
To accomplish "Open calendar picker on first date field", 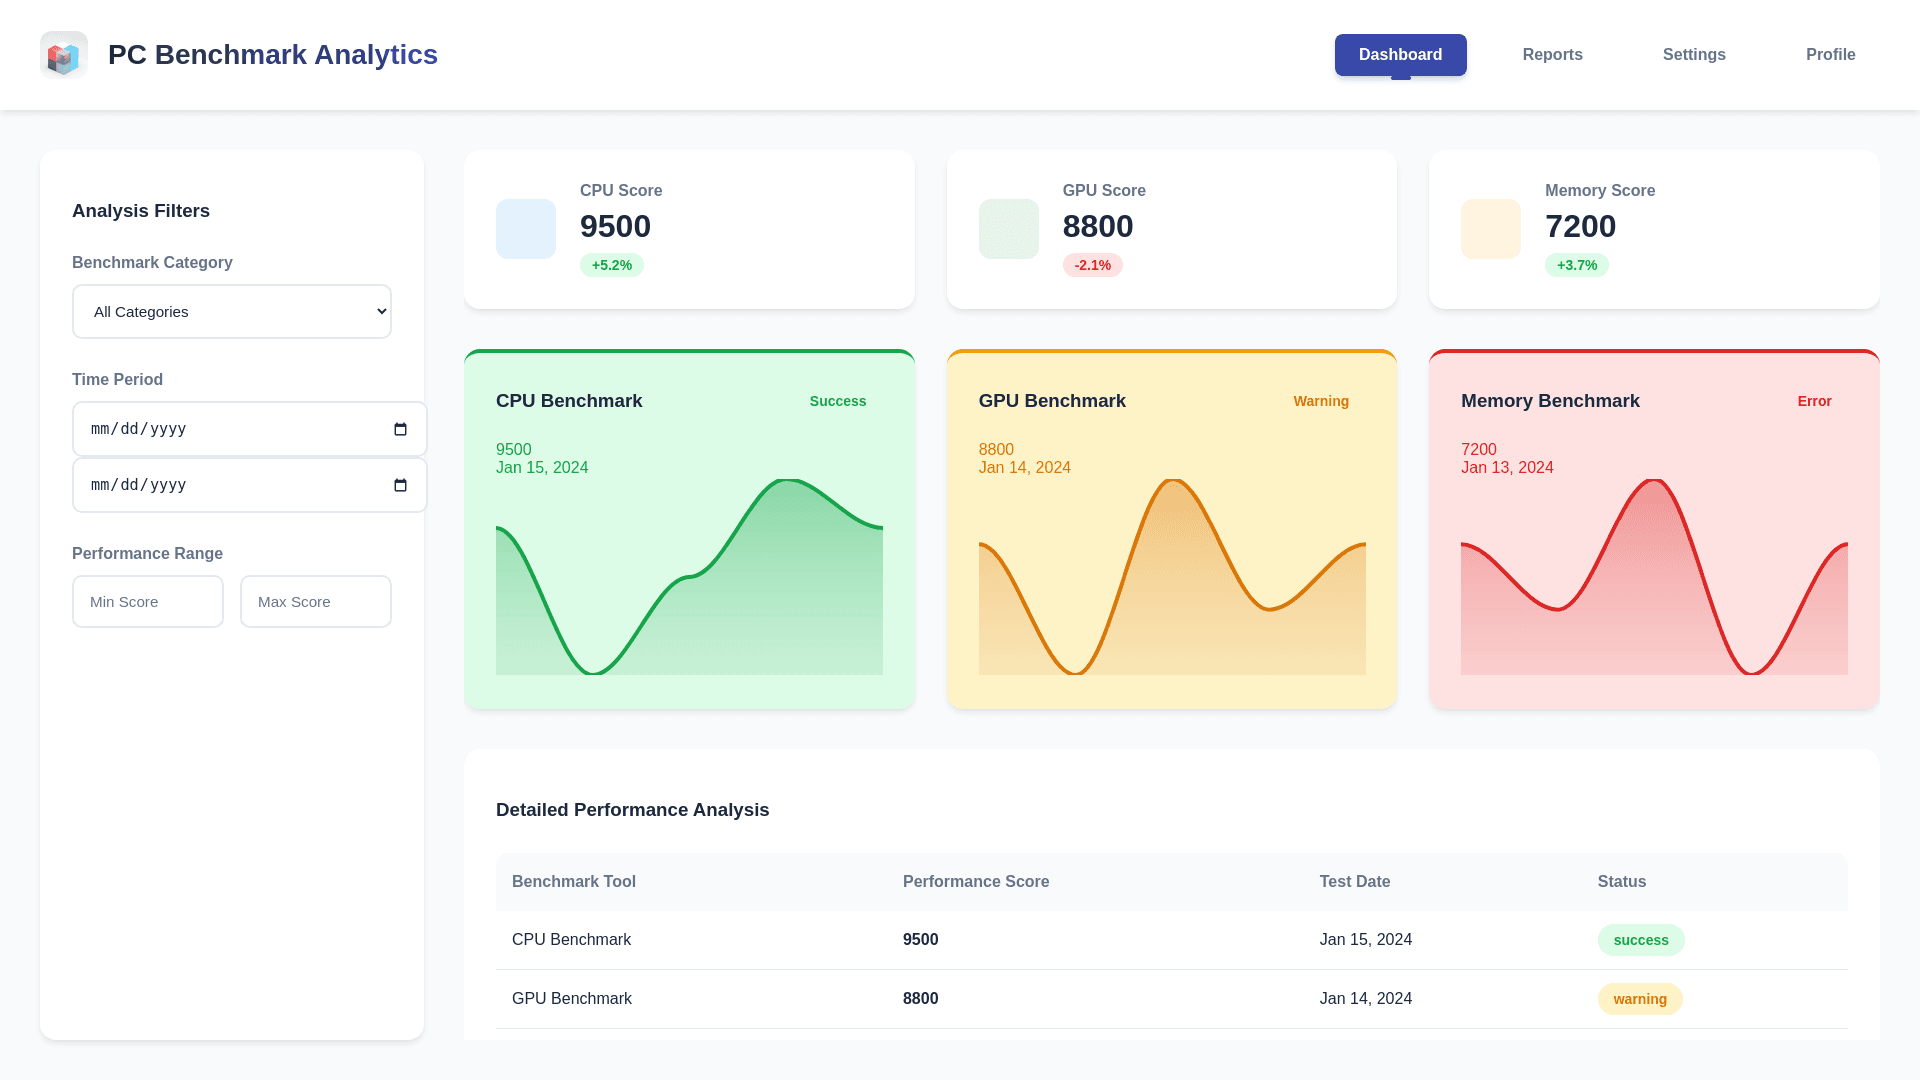I will point(400,429).
